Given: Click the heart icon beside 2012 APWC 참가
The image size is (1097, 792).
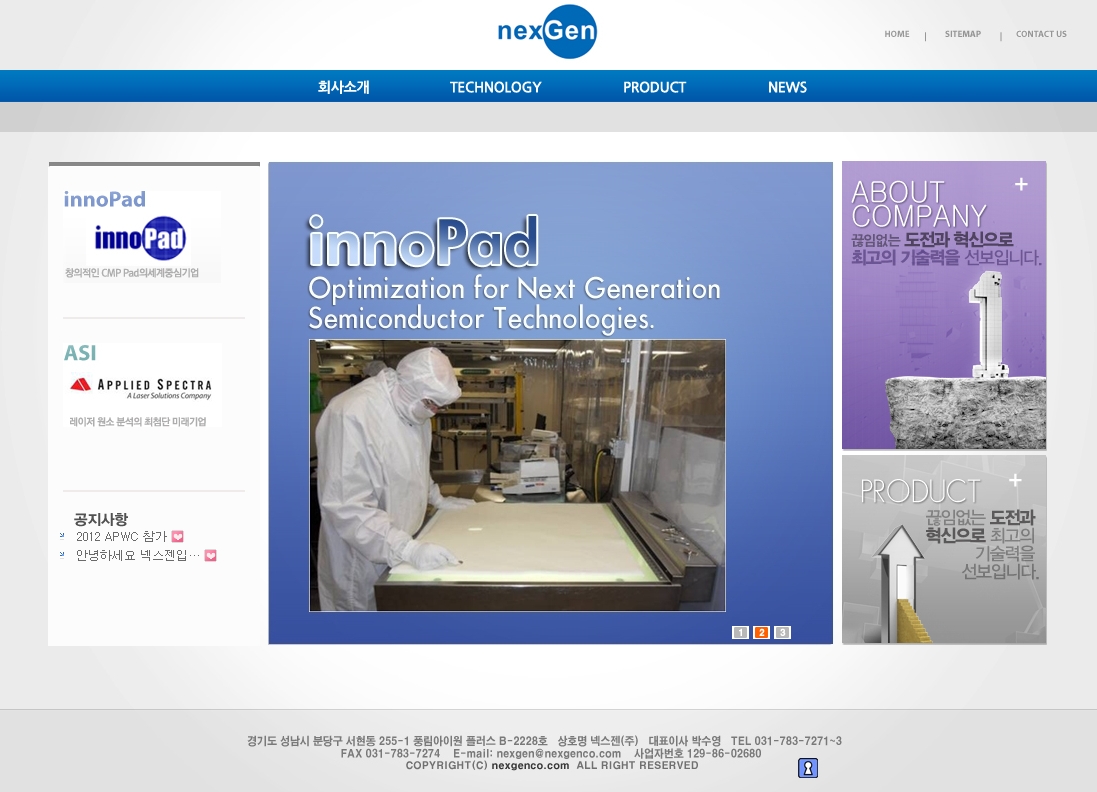Looking at the screenshot, I should [x=178, y=537].
